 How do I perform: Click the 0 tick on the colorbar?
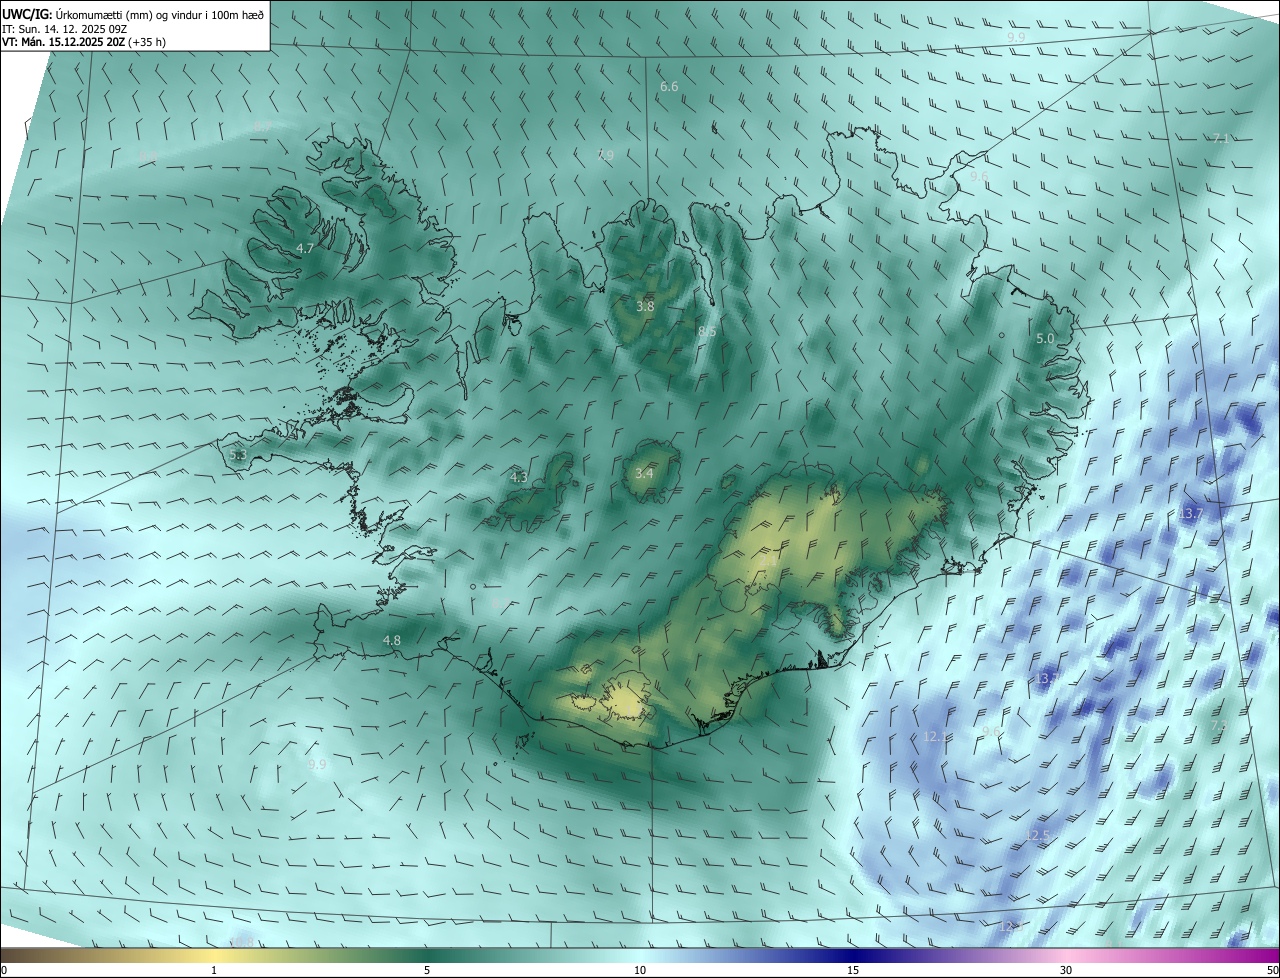(4, 971)
